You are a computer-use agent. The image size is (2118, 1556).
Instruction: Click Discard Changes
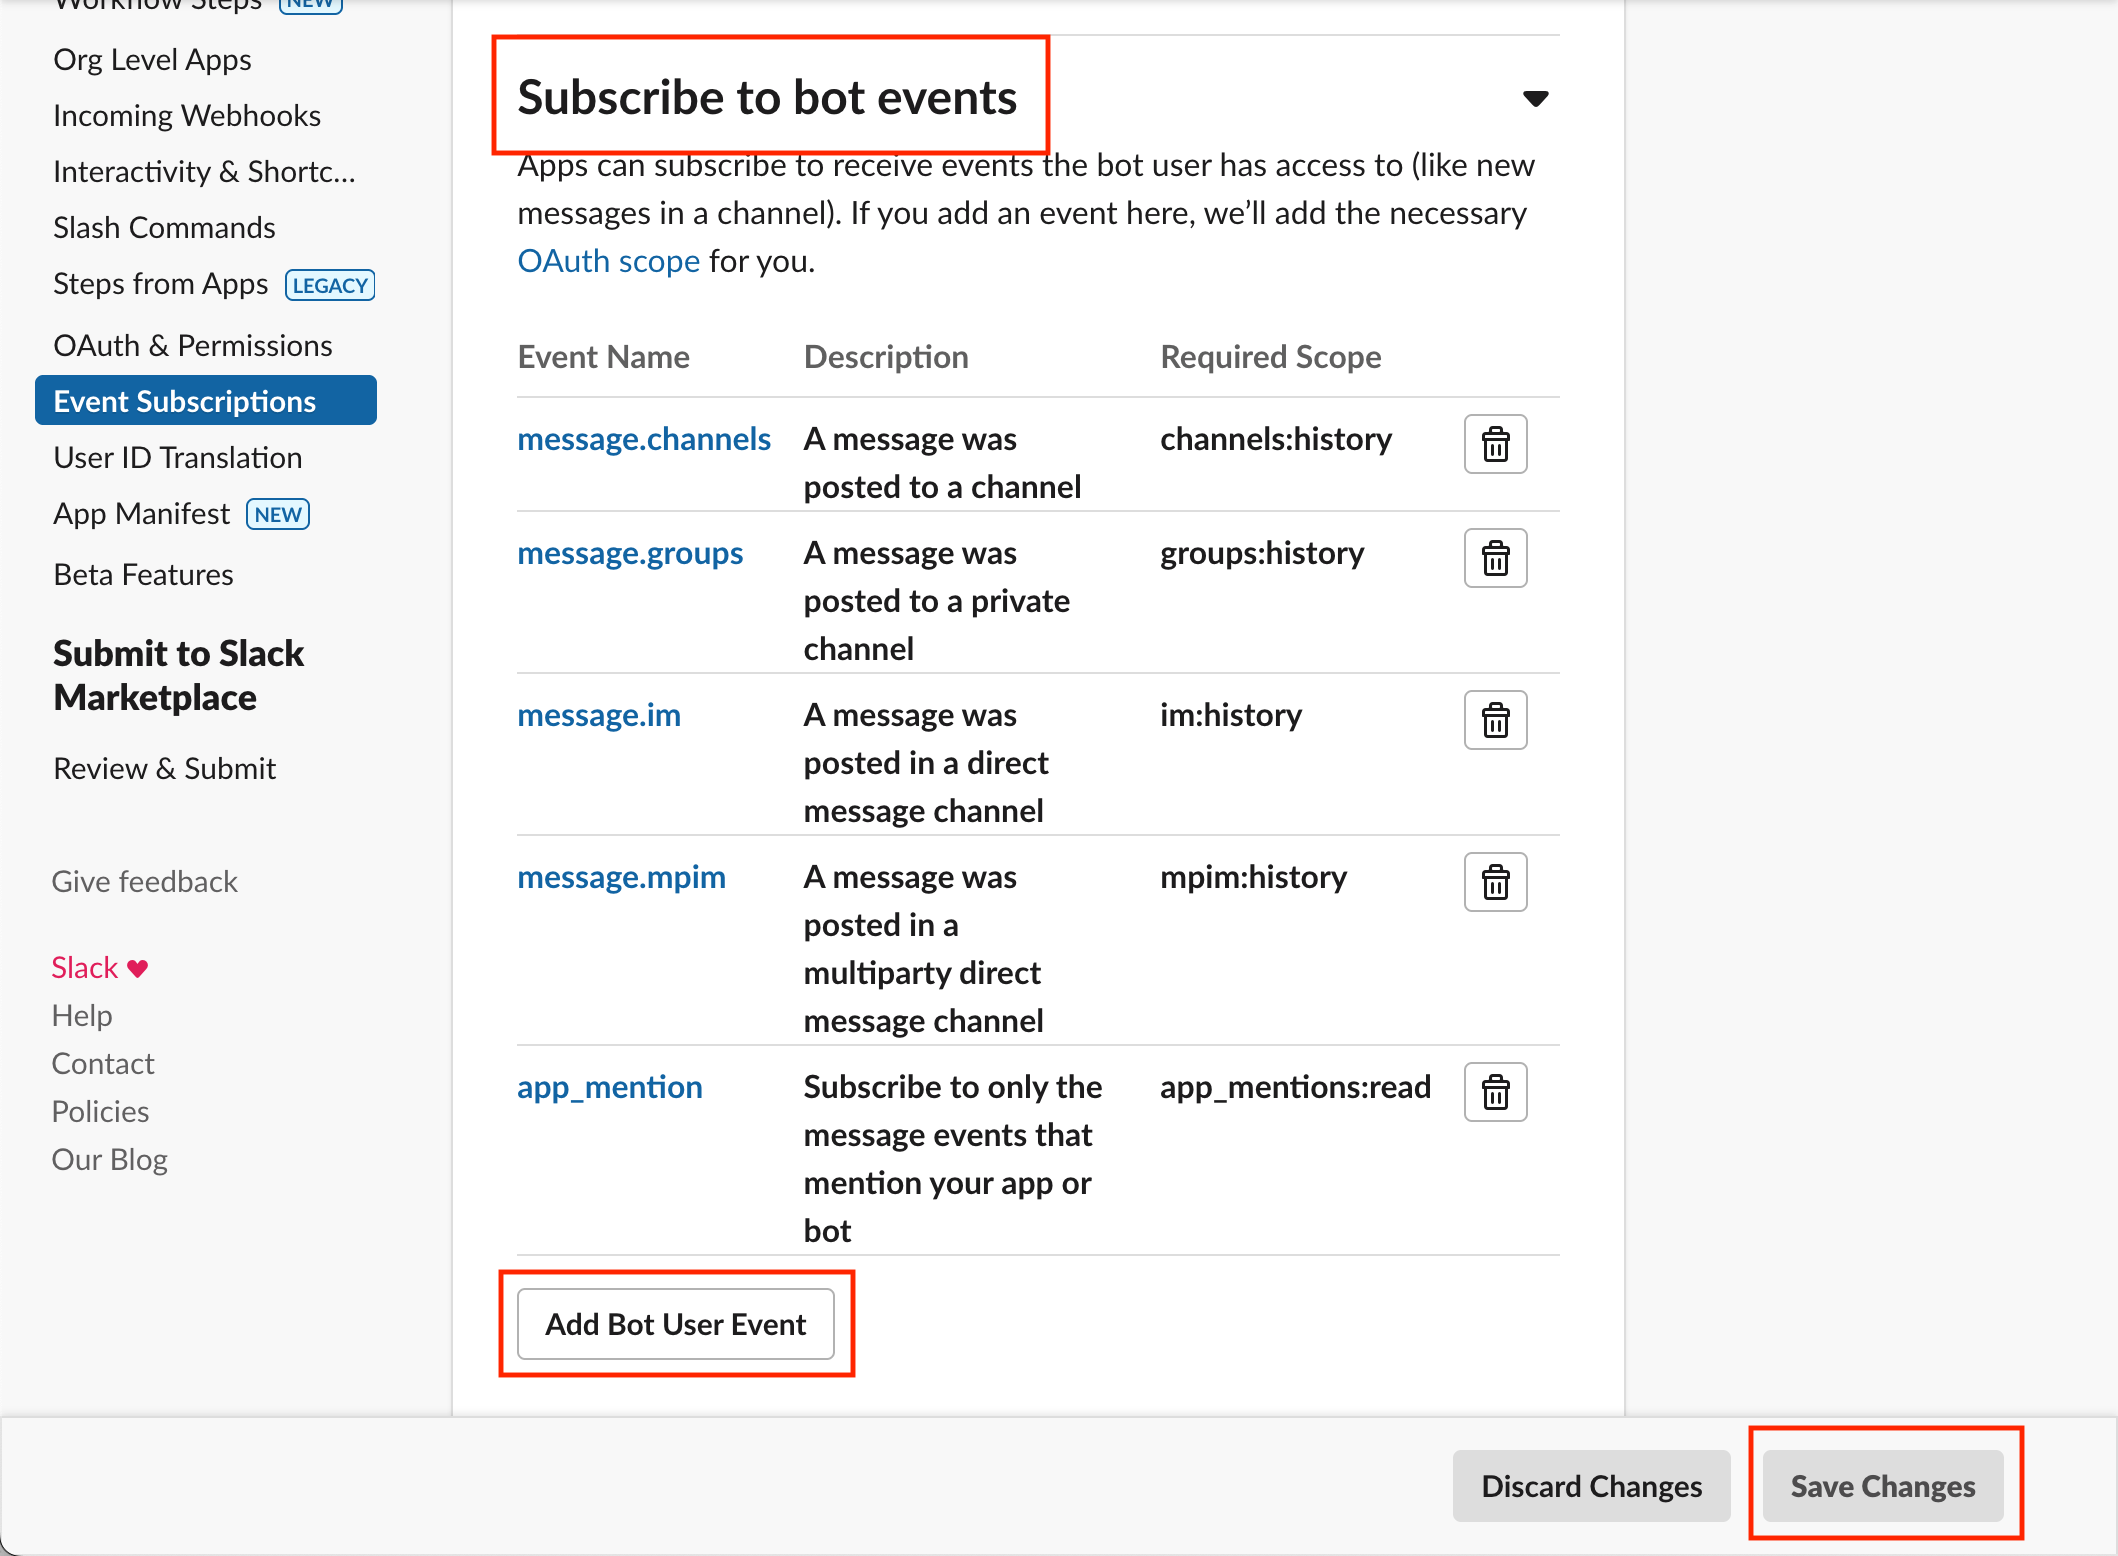(1591, 1486)
